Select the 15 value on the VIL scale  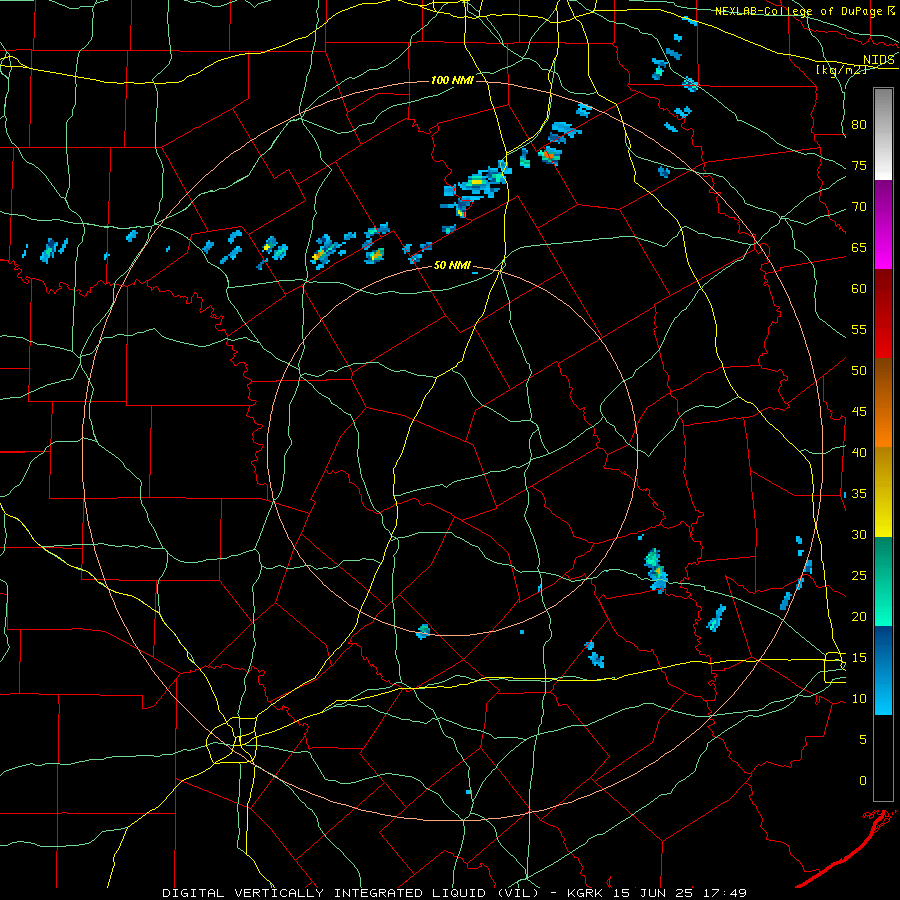click(x=859, y=658)
